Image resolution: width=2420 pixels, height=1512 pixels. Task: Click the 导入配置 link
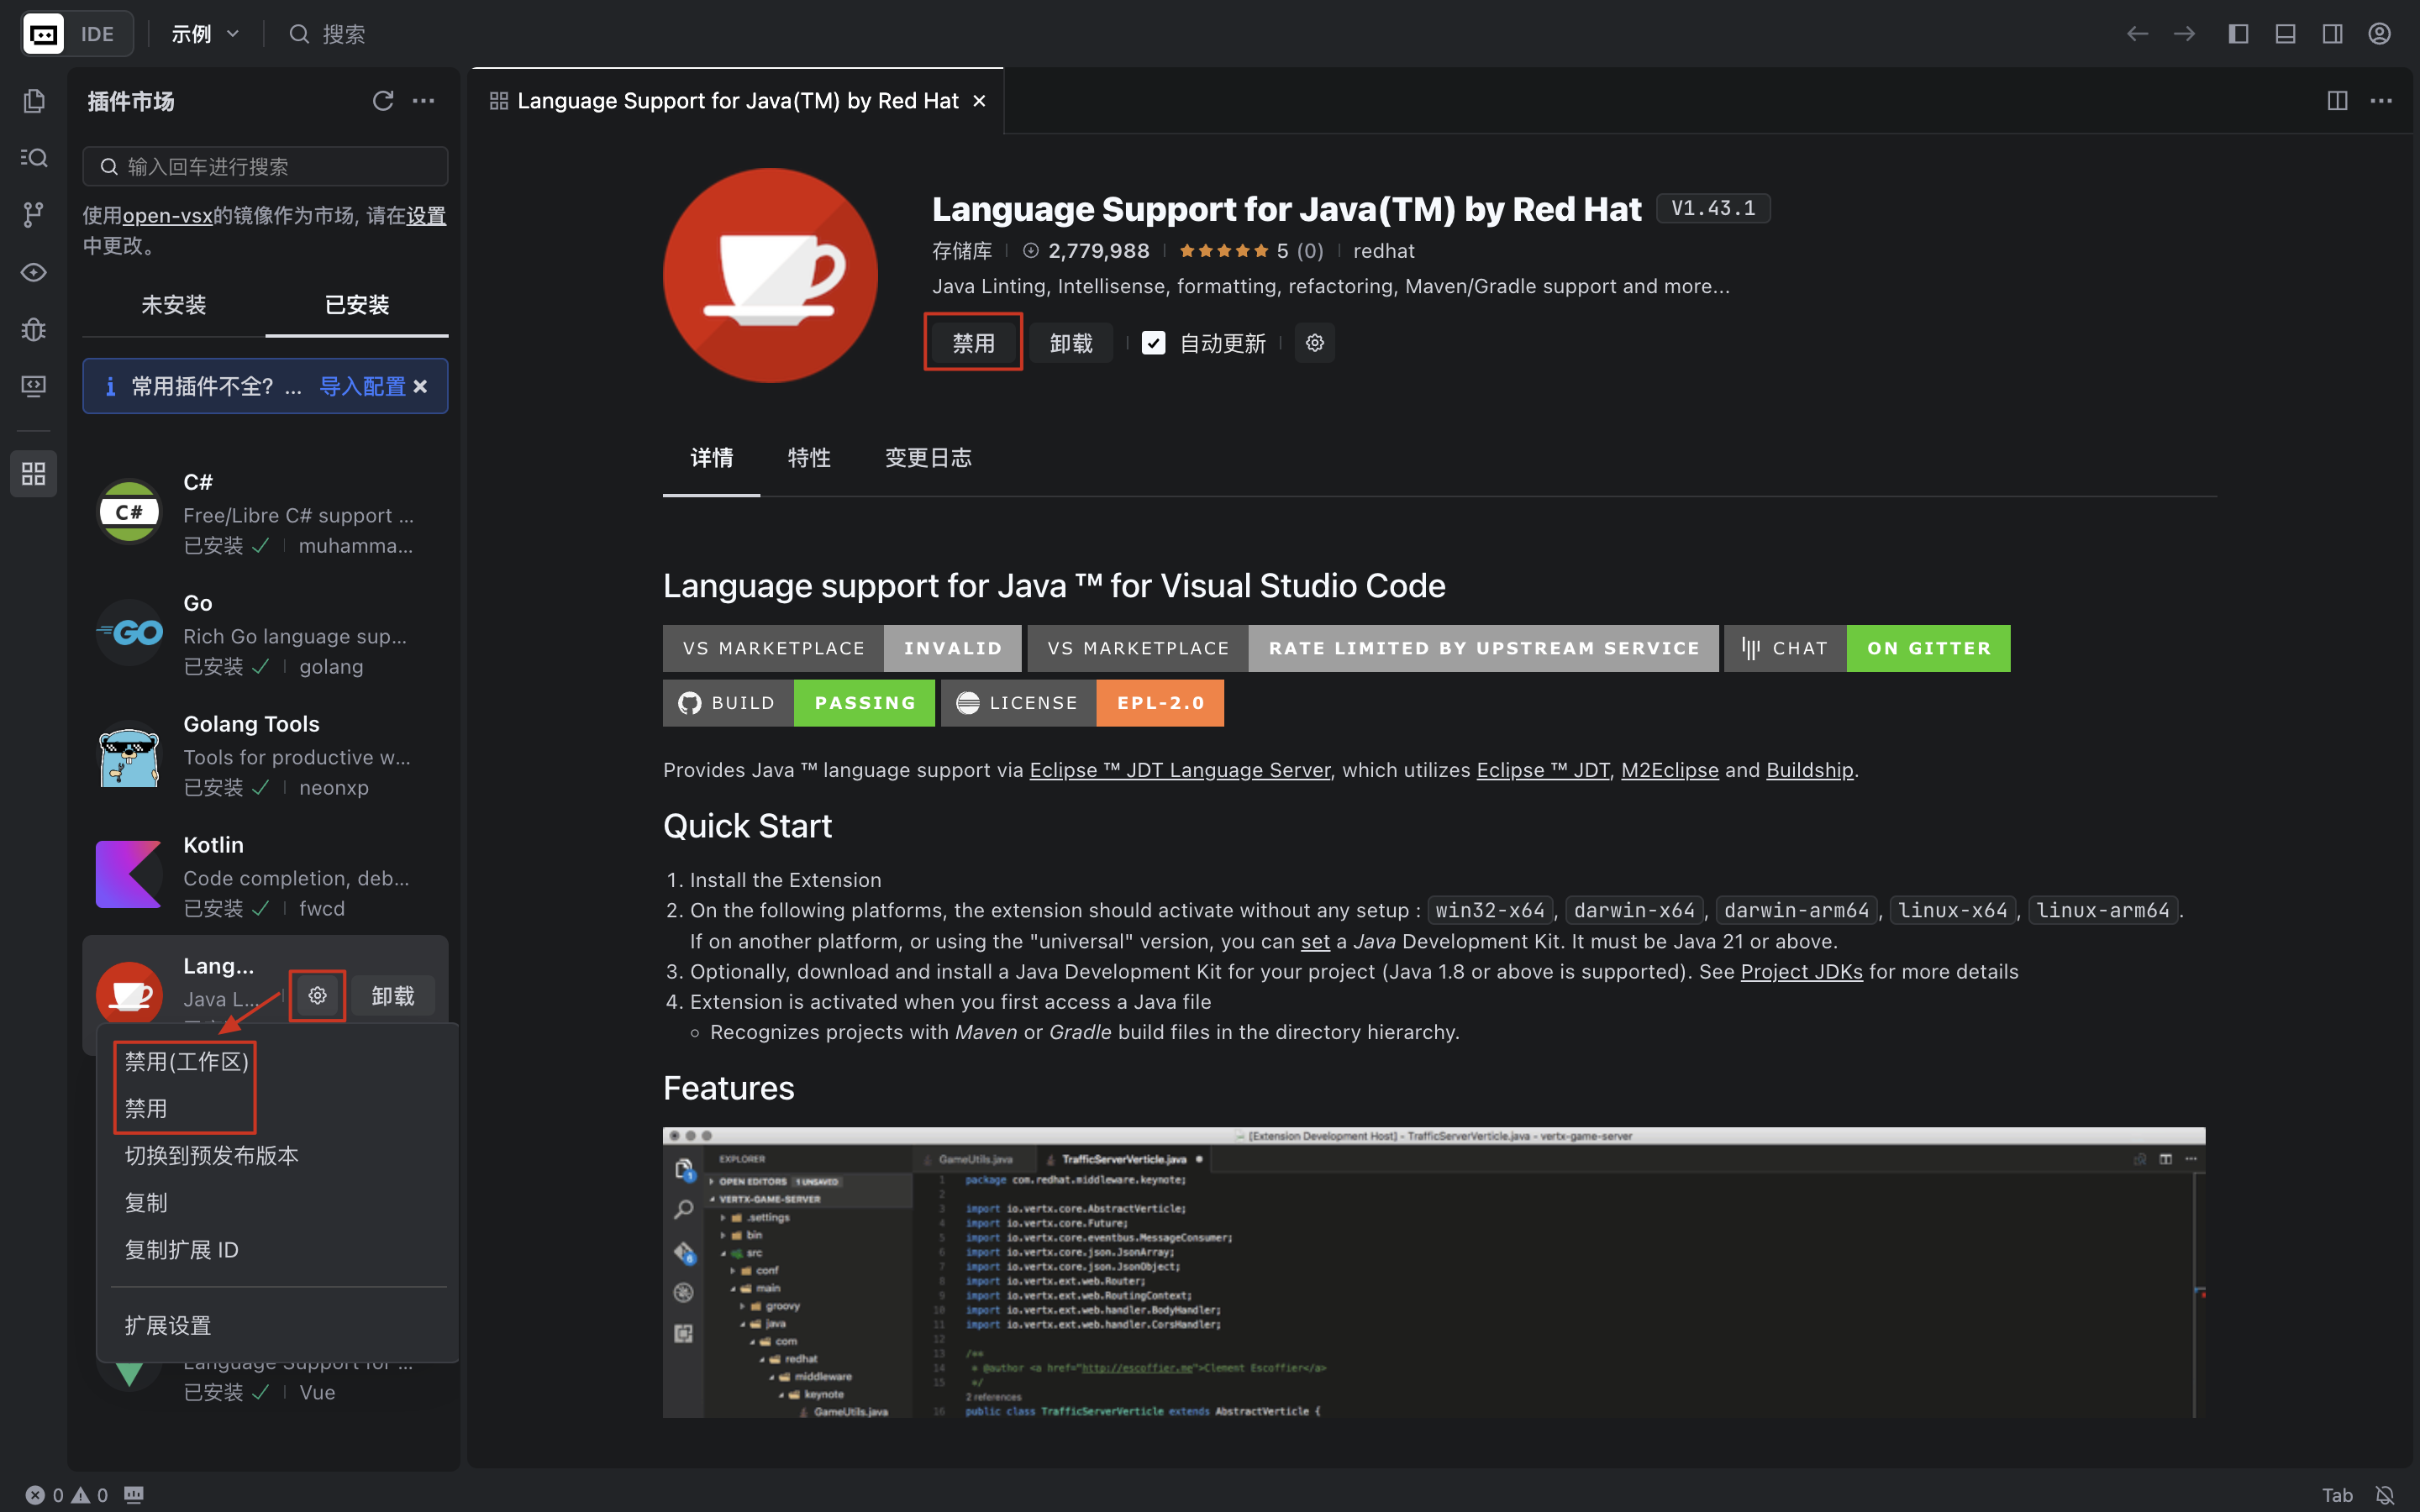(362, 386)
